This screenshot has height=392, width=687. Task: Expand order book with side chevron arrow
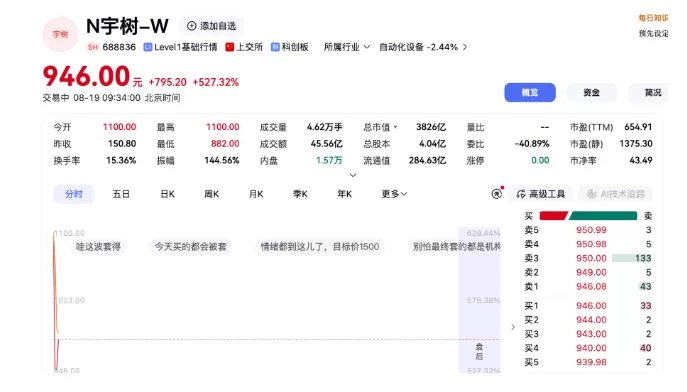coord(513,327)
